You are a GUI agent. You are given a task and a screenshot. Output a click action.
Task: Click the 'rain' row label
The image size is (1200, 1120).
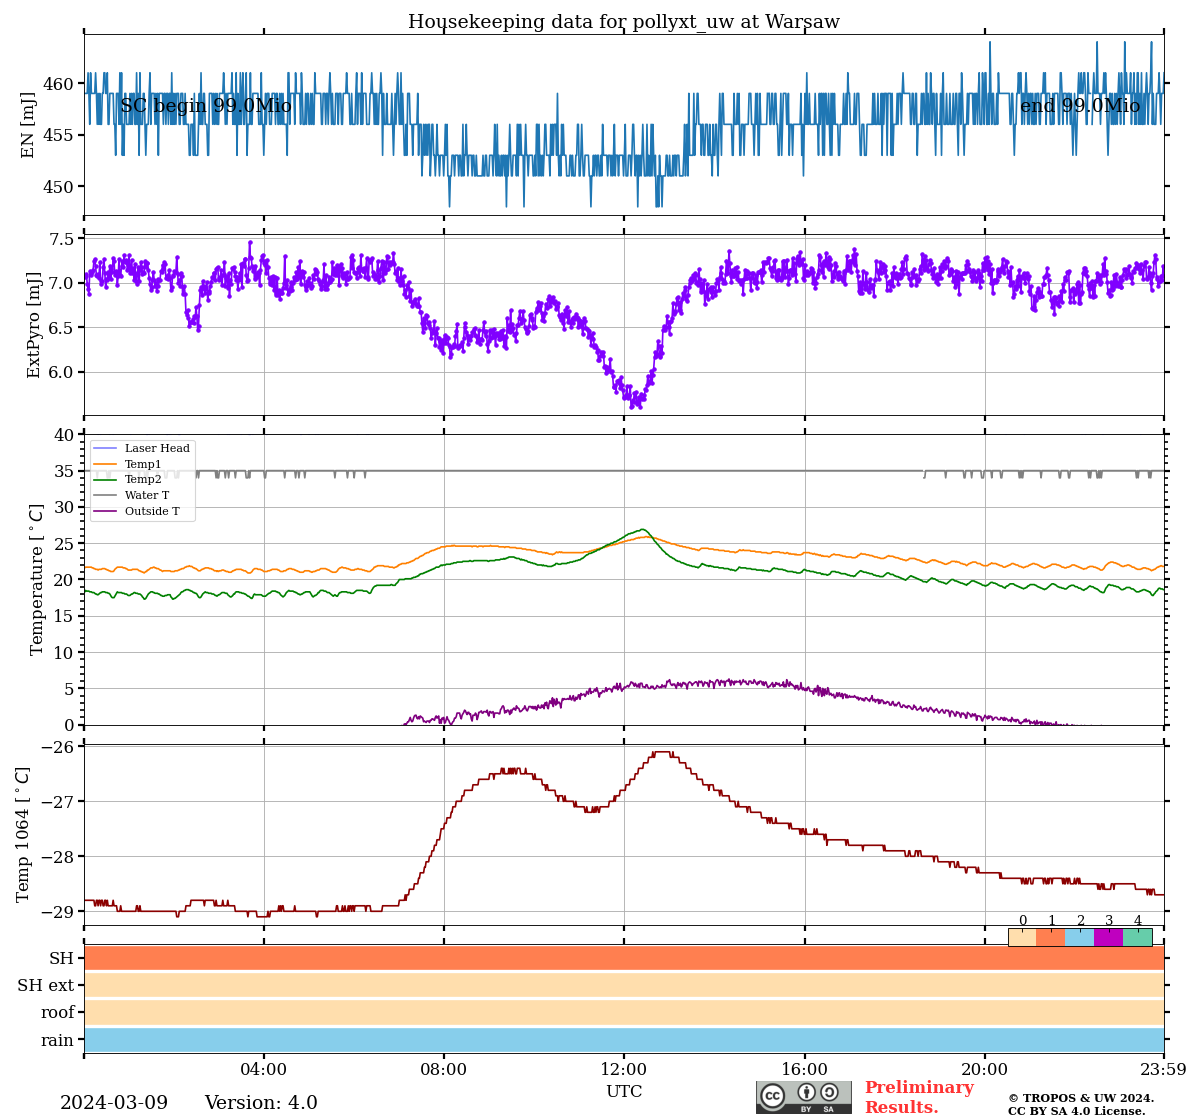pyautogui.click(x=58, y=1040)
